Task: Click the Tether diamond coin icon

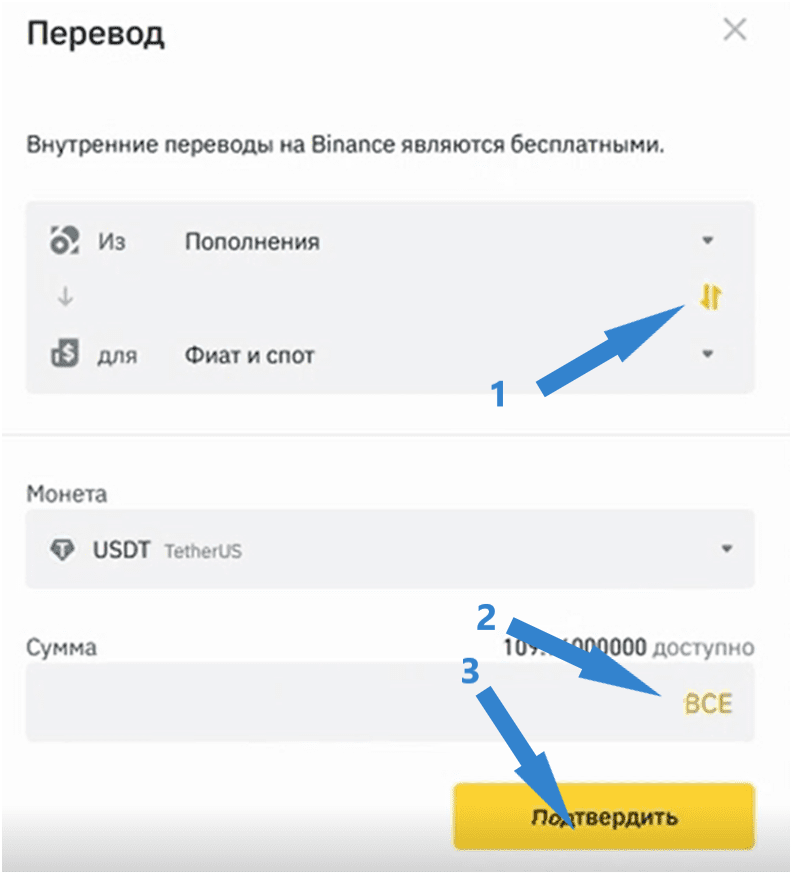Action: pyautogui.click(x=62, y=550)
